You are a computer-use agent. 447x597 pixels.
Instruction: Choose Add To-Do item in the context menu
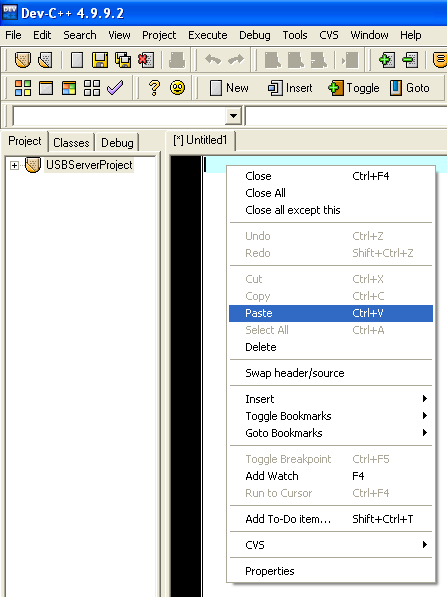coord(331,519)
